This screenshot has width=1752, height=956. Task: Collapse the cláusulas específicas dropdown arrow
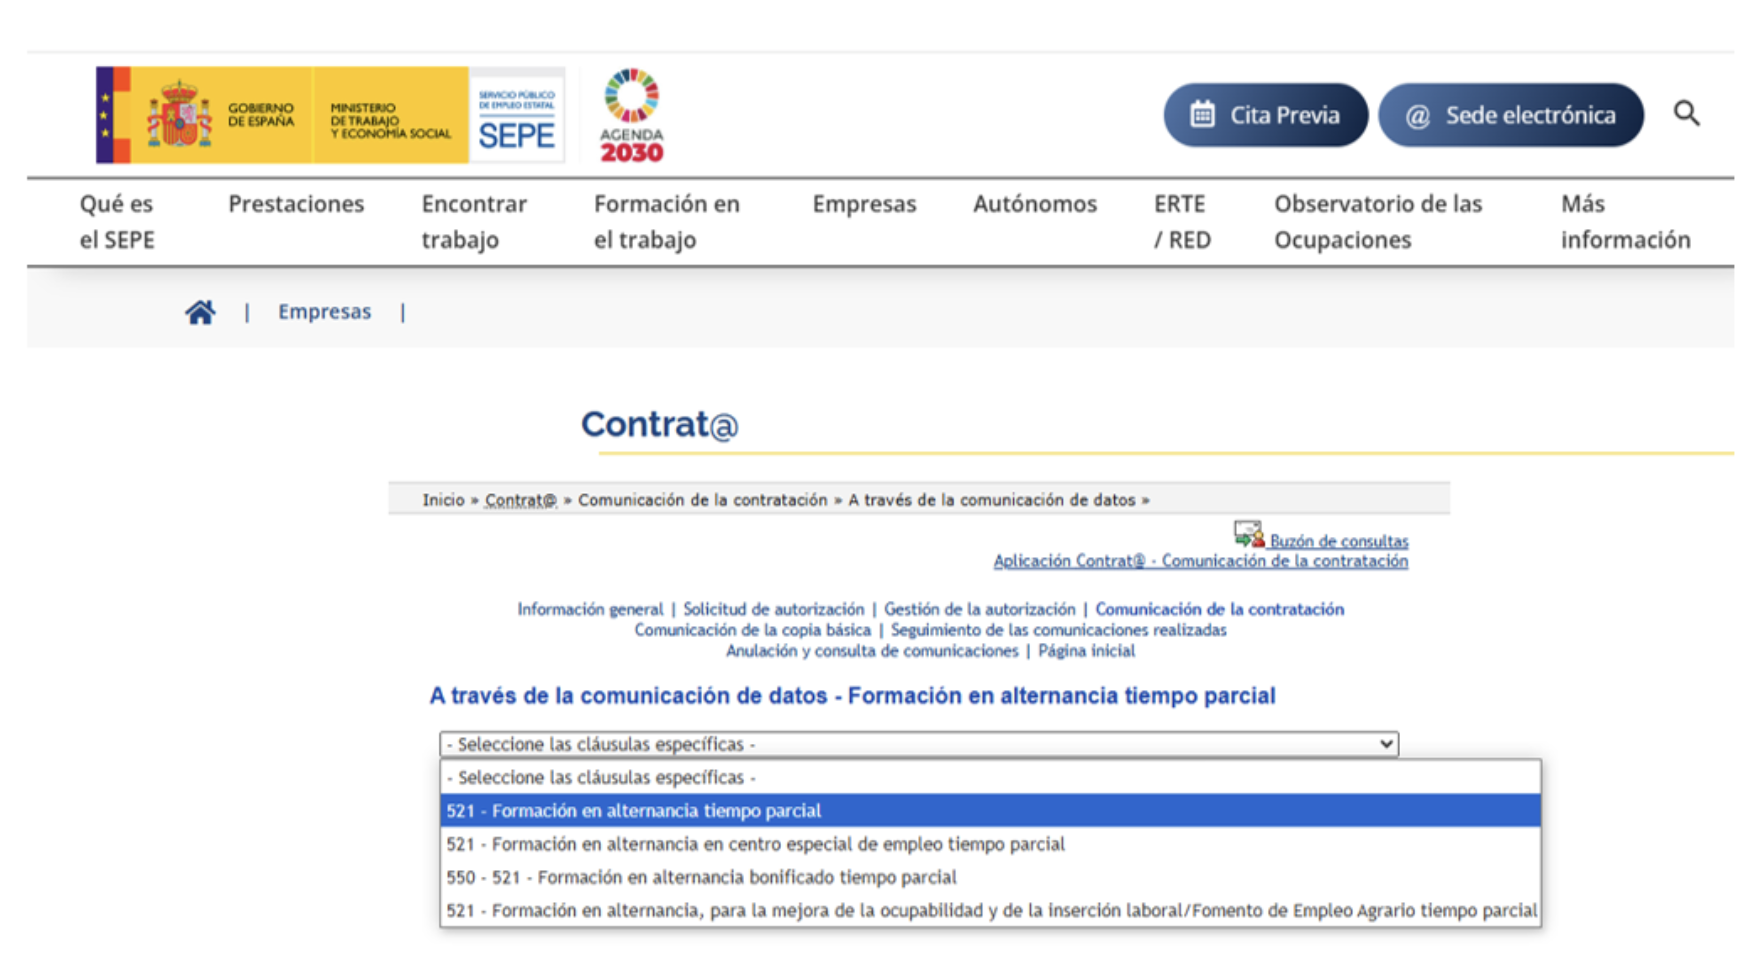click(x=1386, y=744)
